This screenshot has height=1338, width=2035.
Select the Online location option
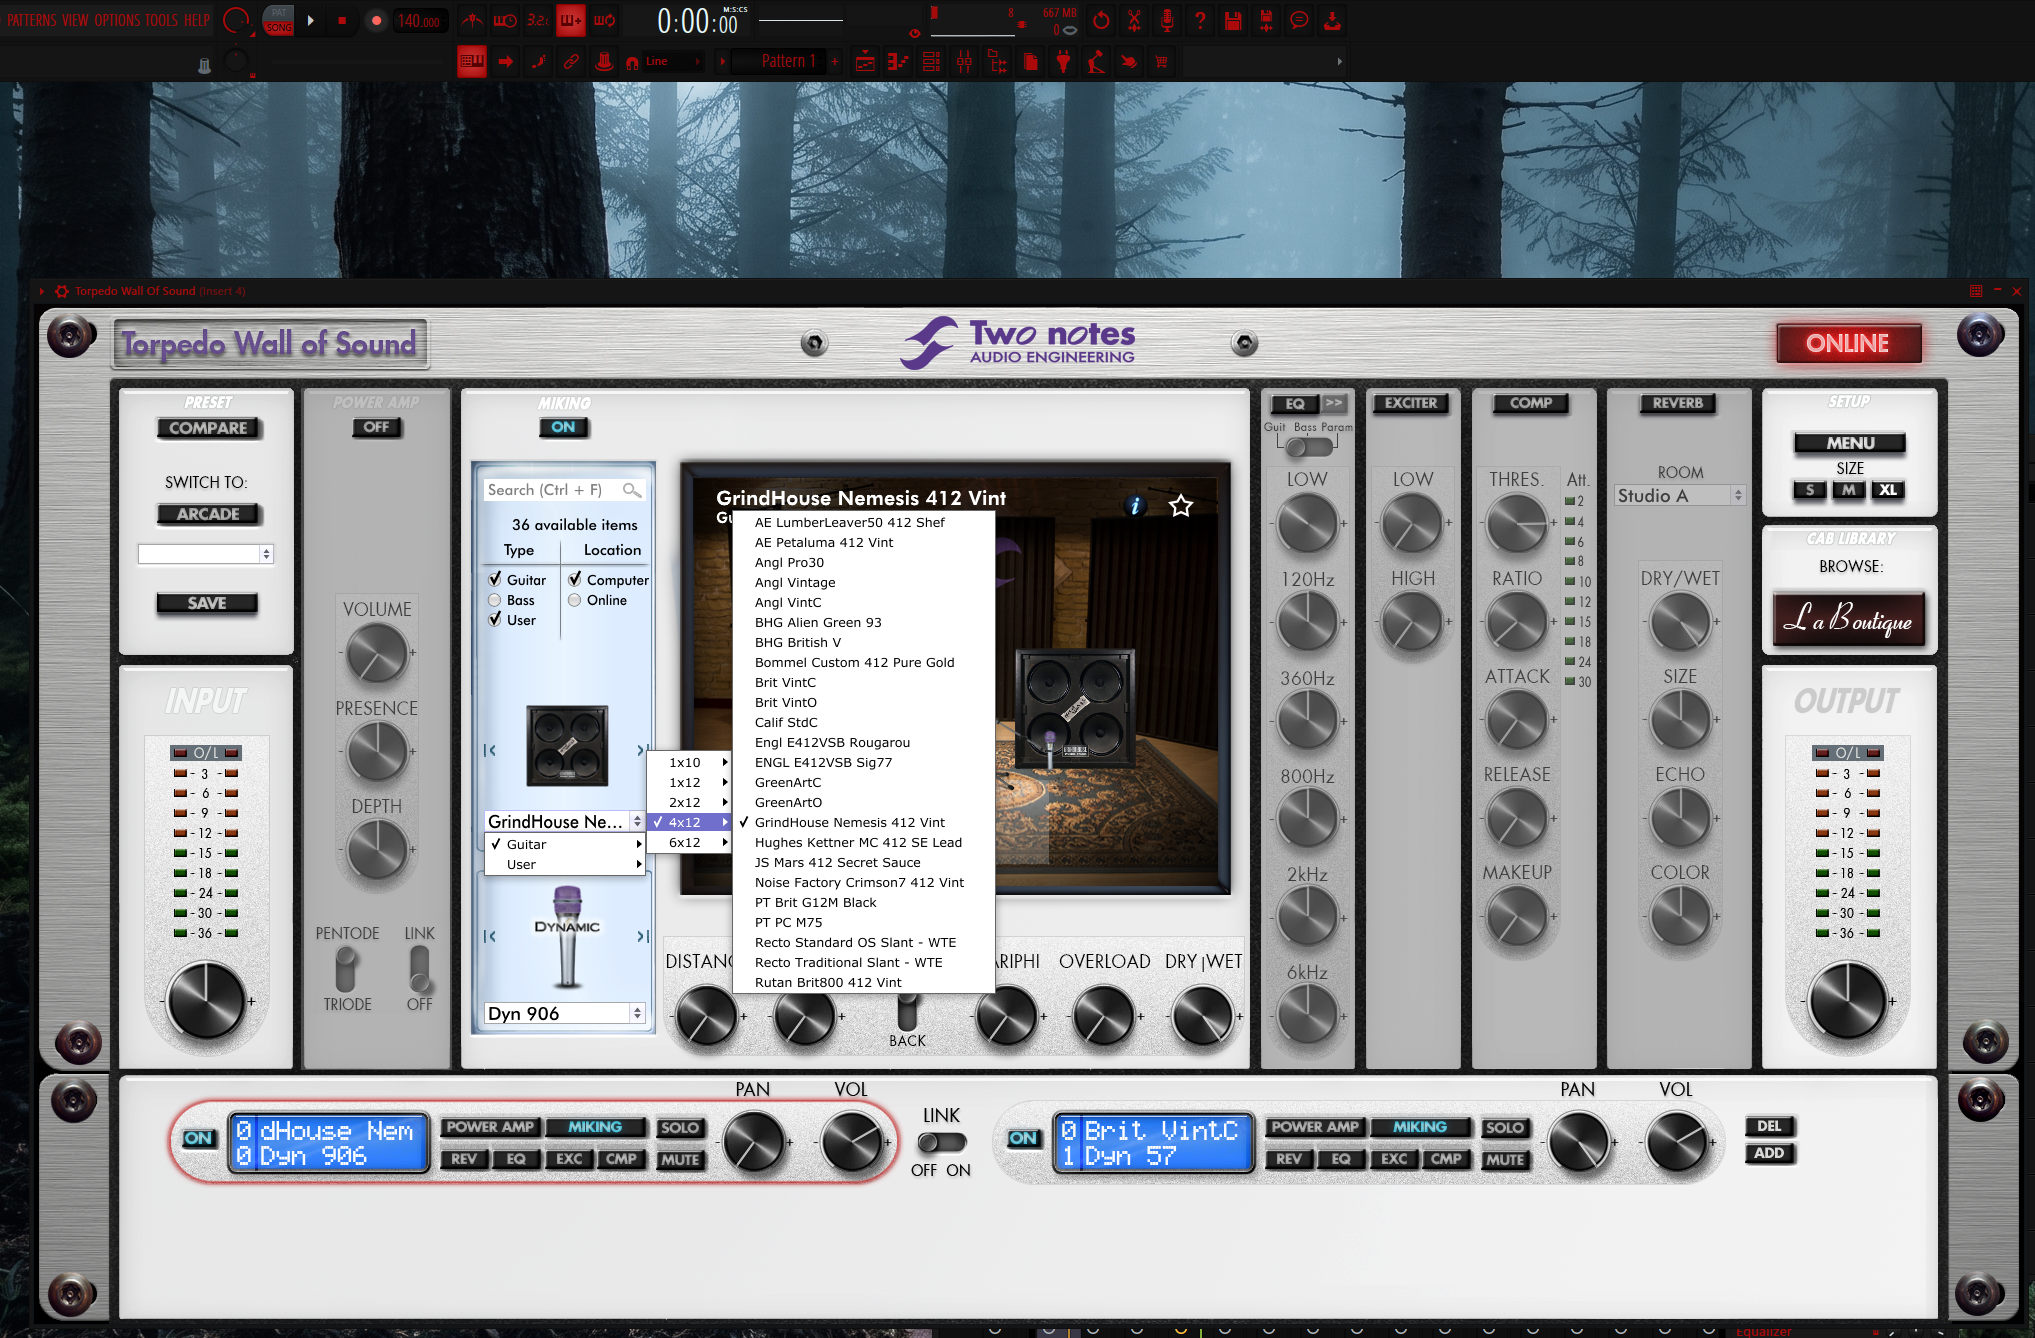point(575,600)
